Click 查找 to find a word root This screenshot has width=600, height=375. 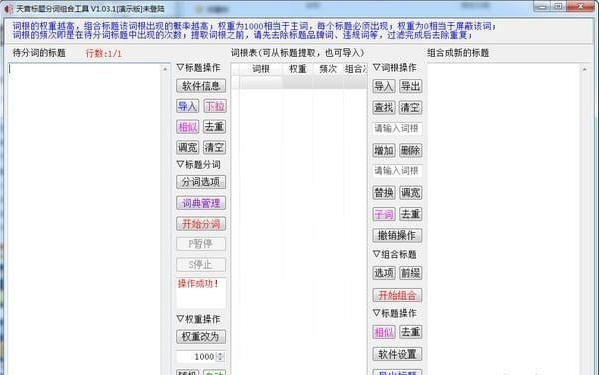pos(384,108)
